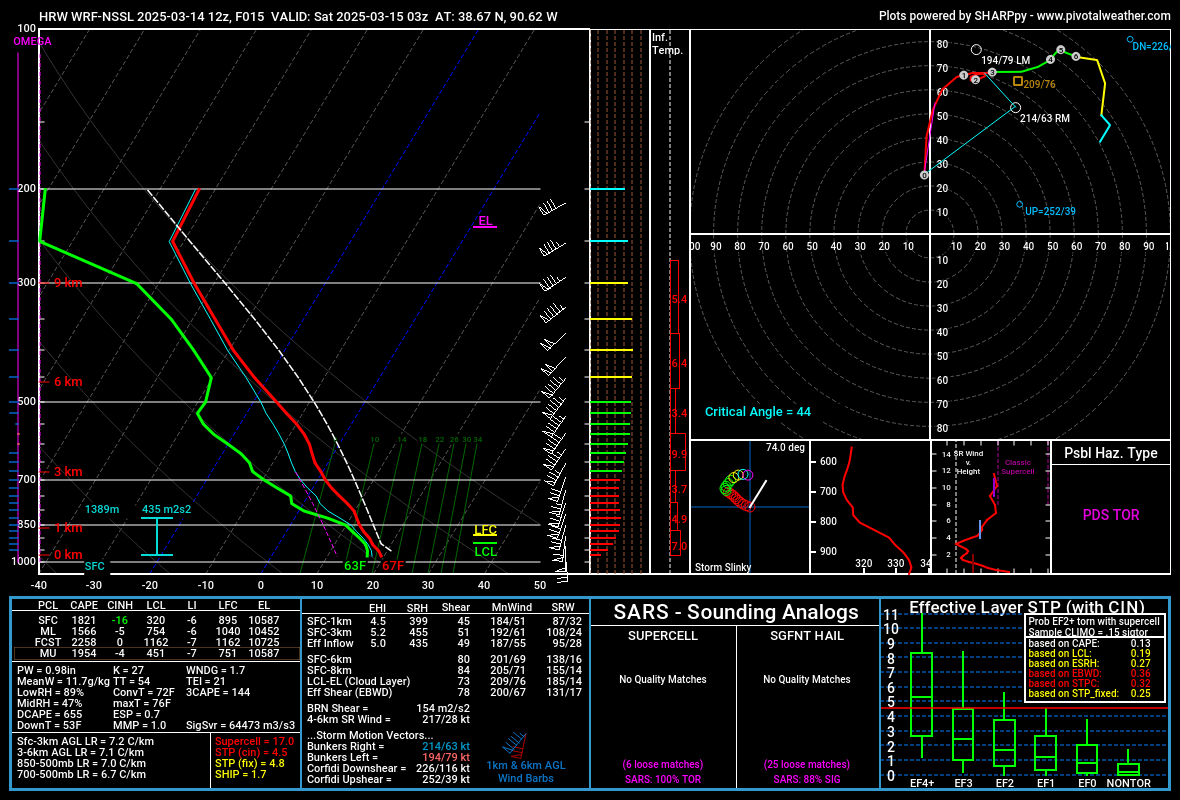Click the PDS TOR hazard type label
1180x800 pixels.
(x=1110, y=515)
